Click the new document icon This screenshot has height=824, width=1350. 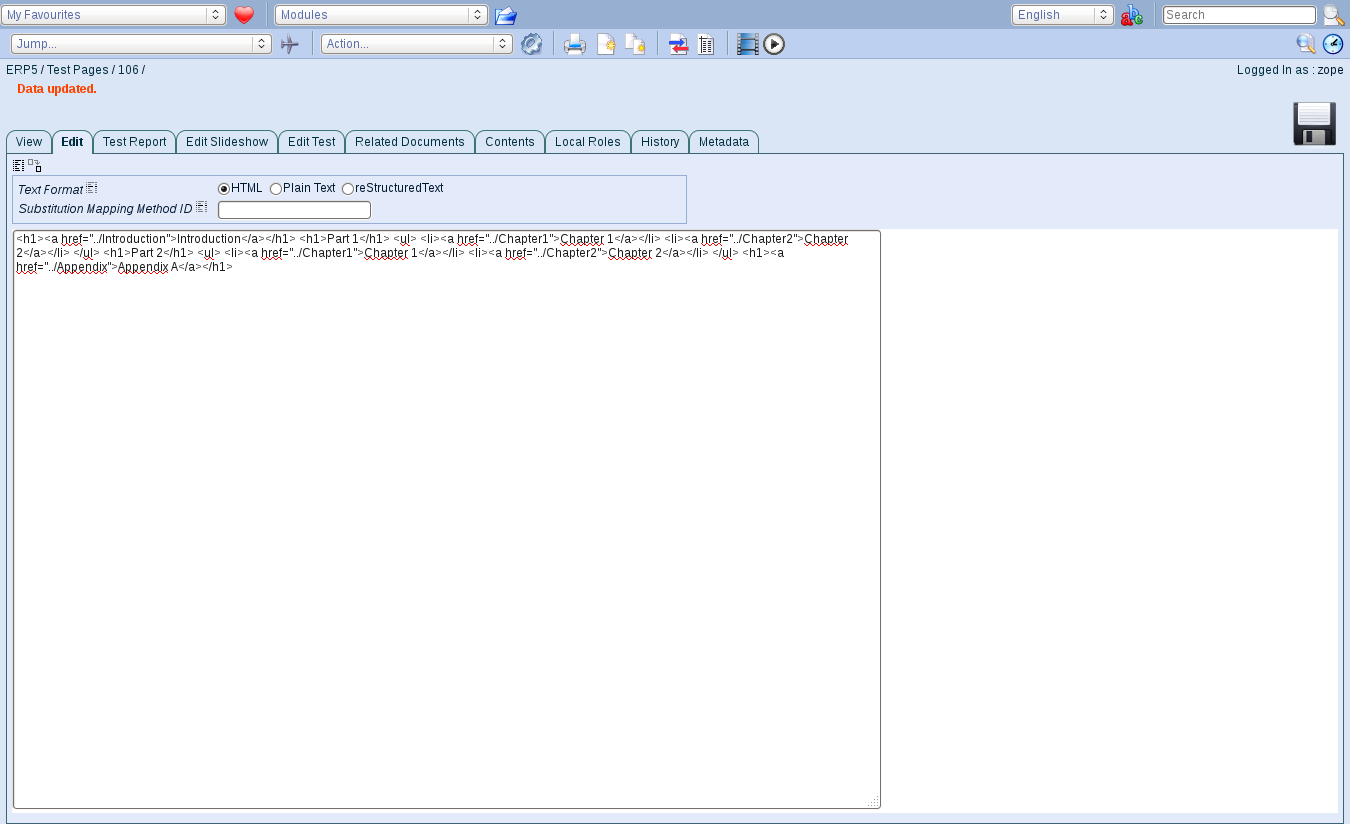tap(606, 44)
